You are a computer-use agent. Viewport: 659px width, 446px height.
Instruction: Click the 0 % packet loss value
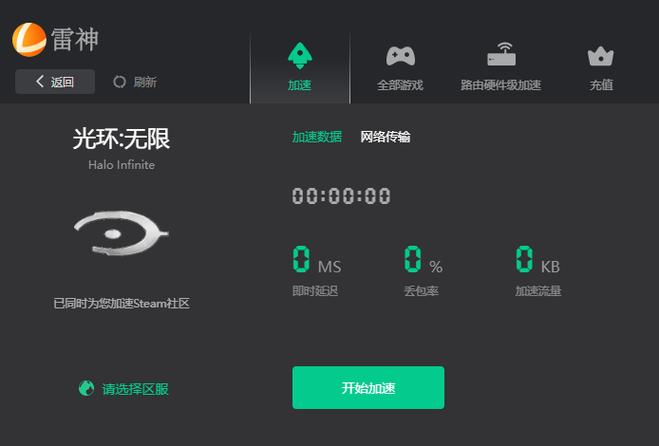tap(423, 259)
